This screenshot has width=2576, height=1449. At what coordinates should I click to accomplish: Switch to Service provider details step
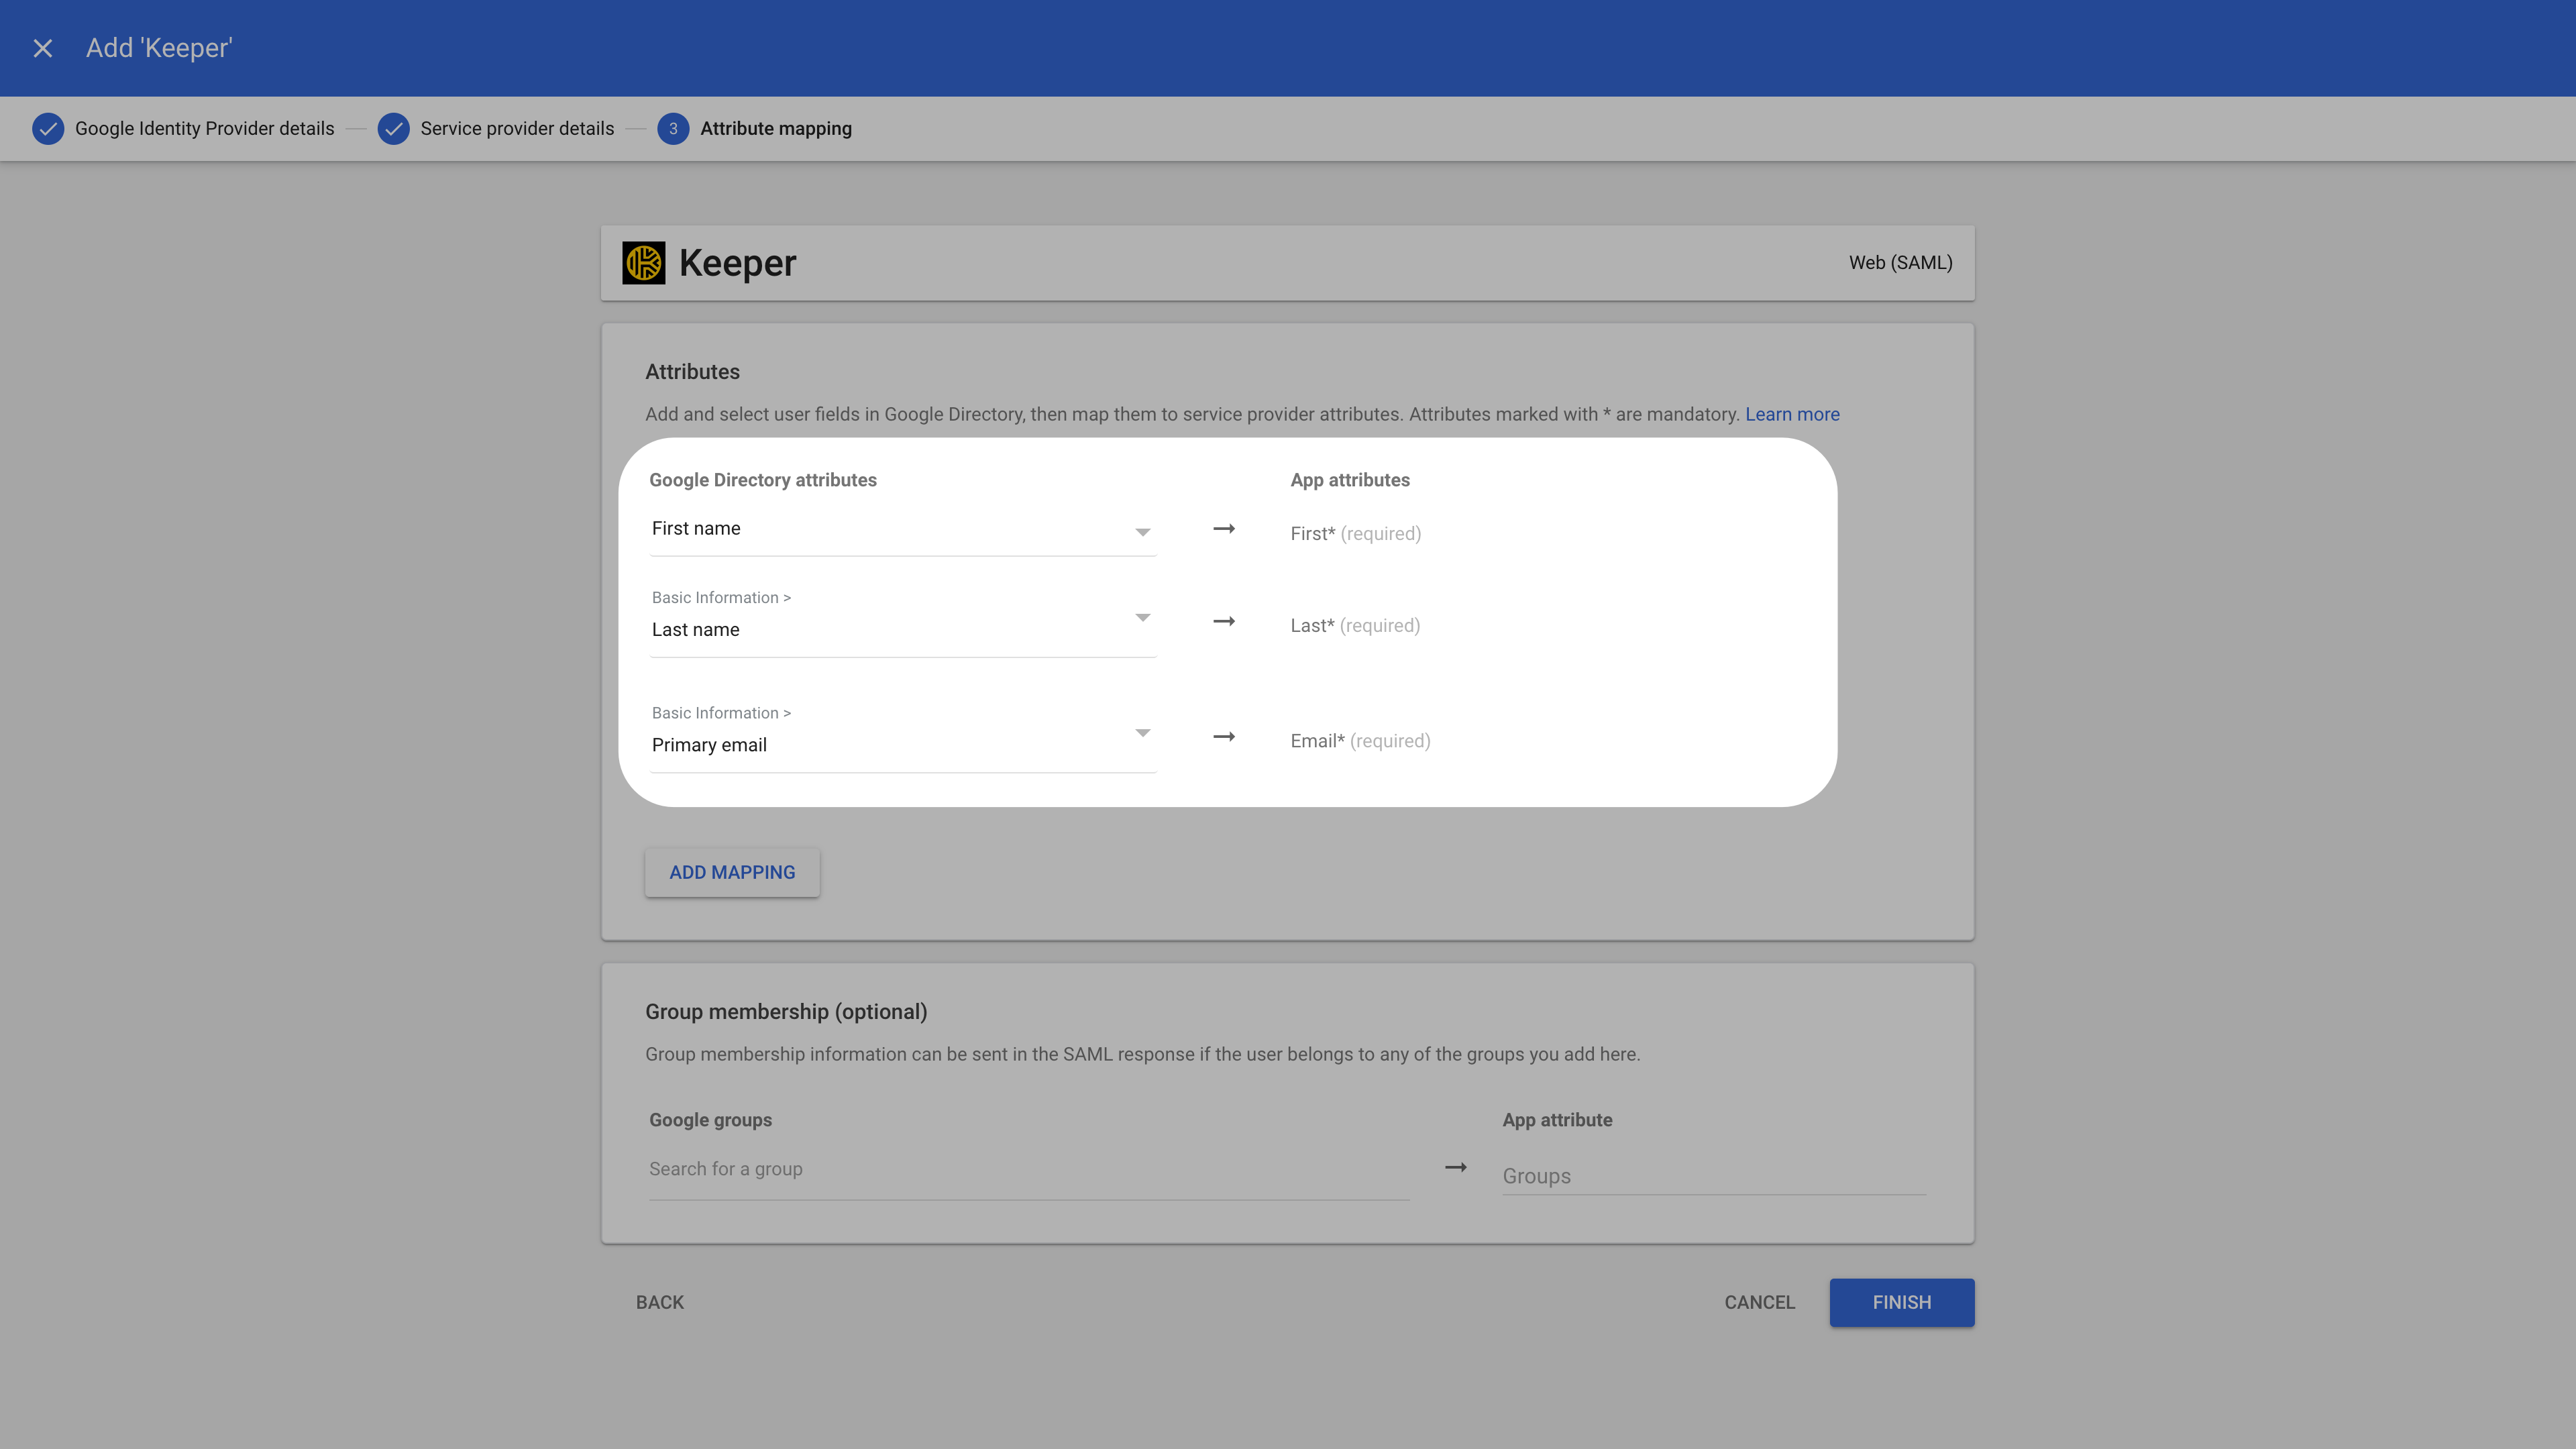tap(516, 128)
